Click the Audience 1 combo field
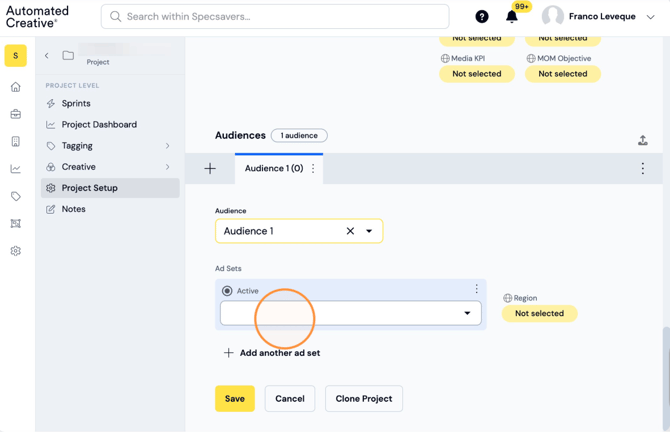670x434 pixels. (299, 231)
